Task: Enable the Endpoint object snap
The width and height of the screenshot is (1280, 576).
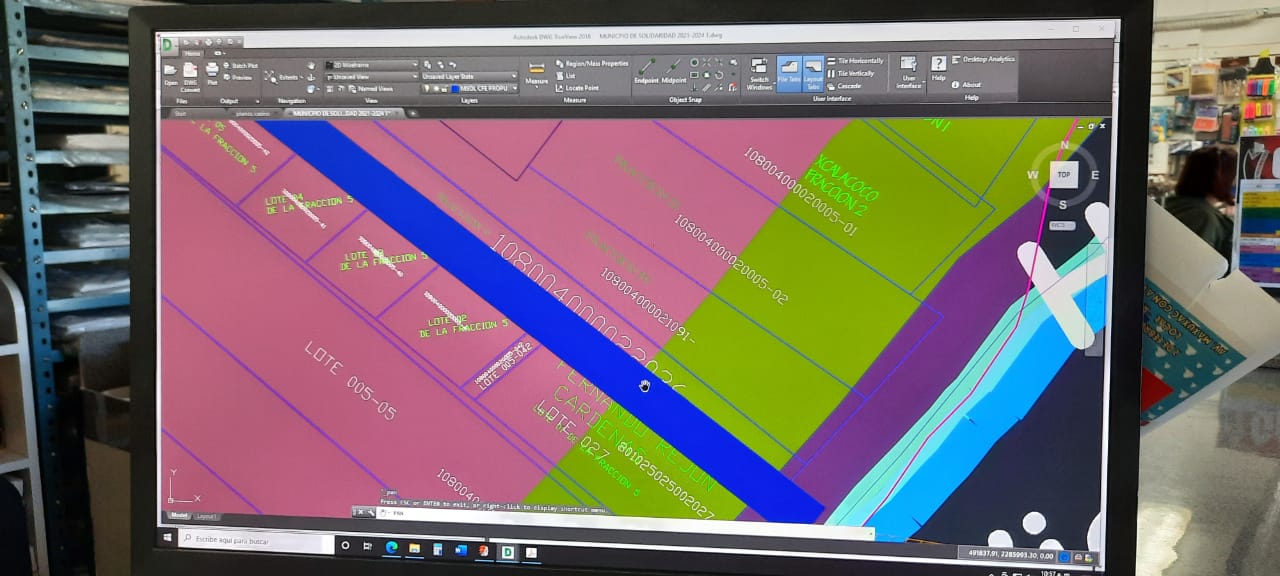Action: (x=646, y=70)
